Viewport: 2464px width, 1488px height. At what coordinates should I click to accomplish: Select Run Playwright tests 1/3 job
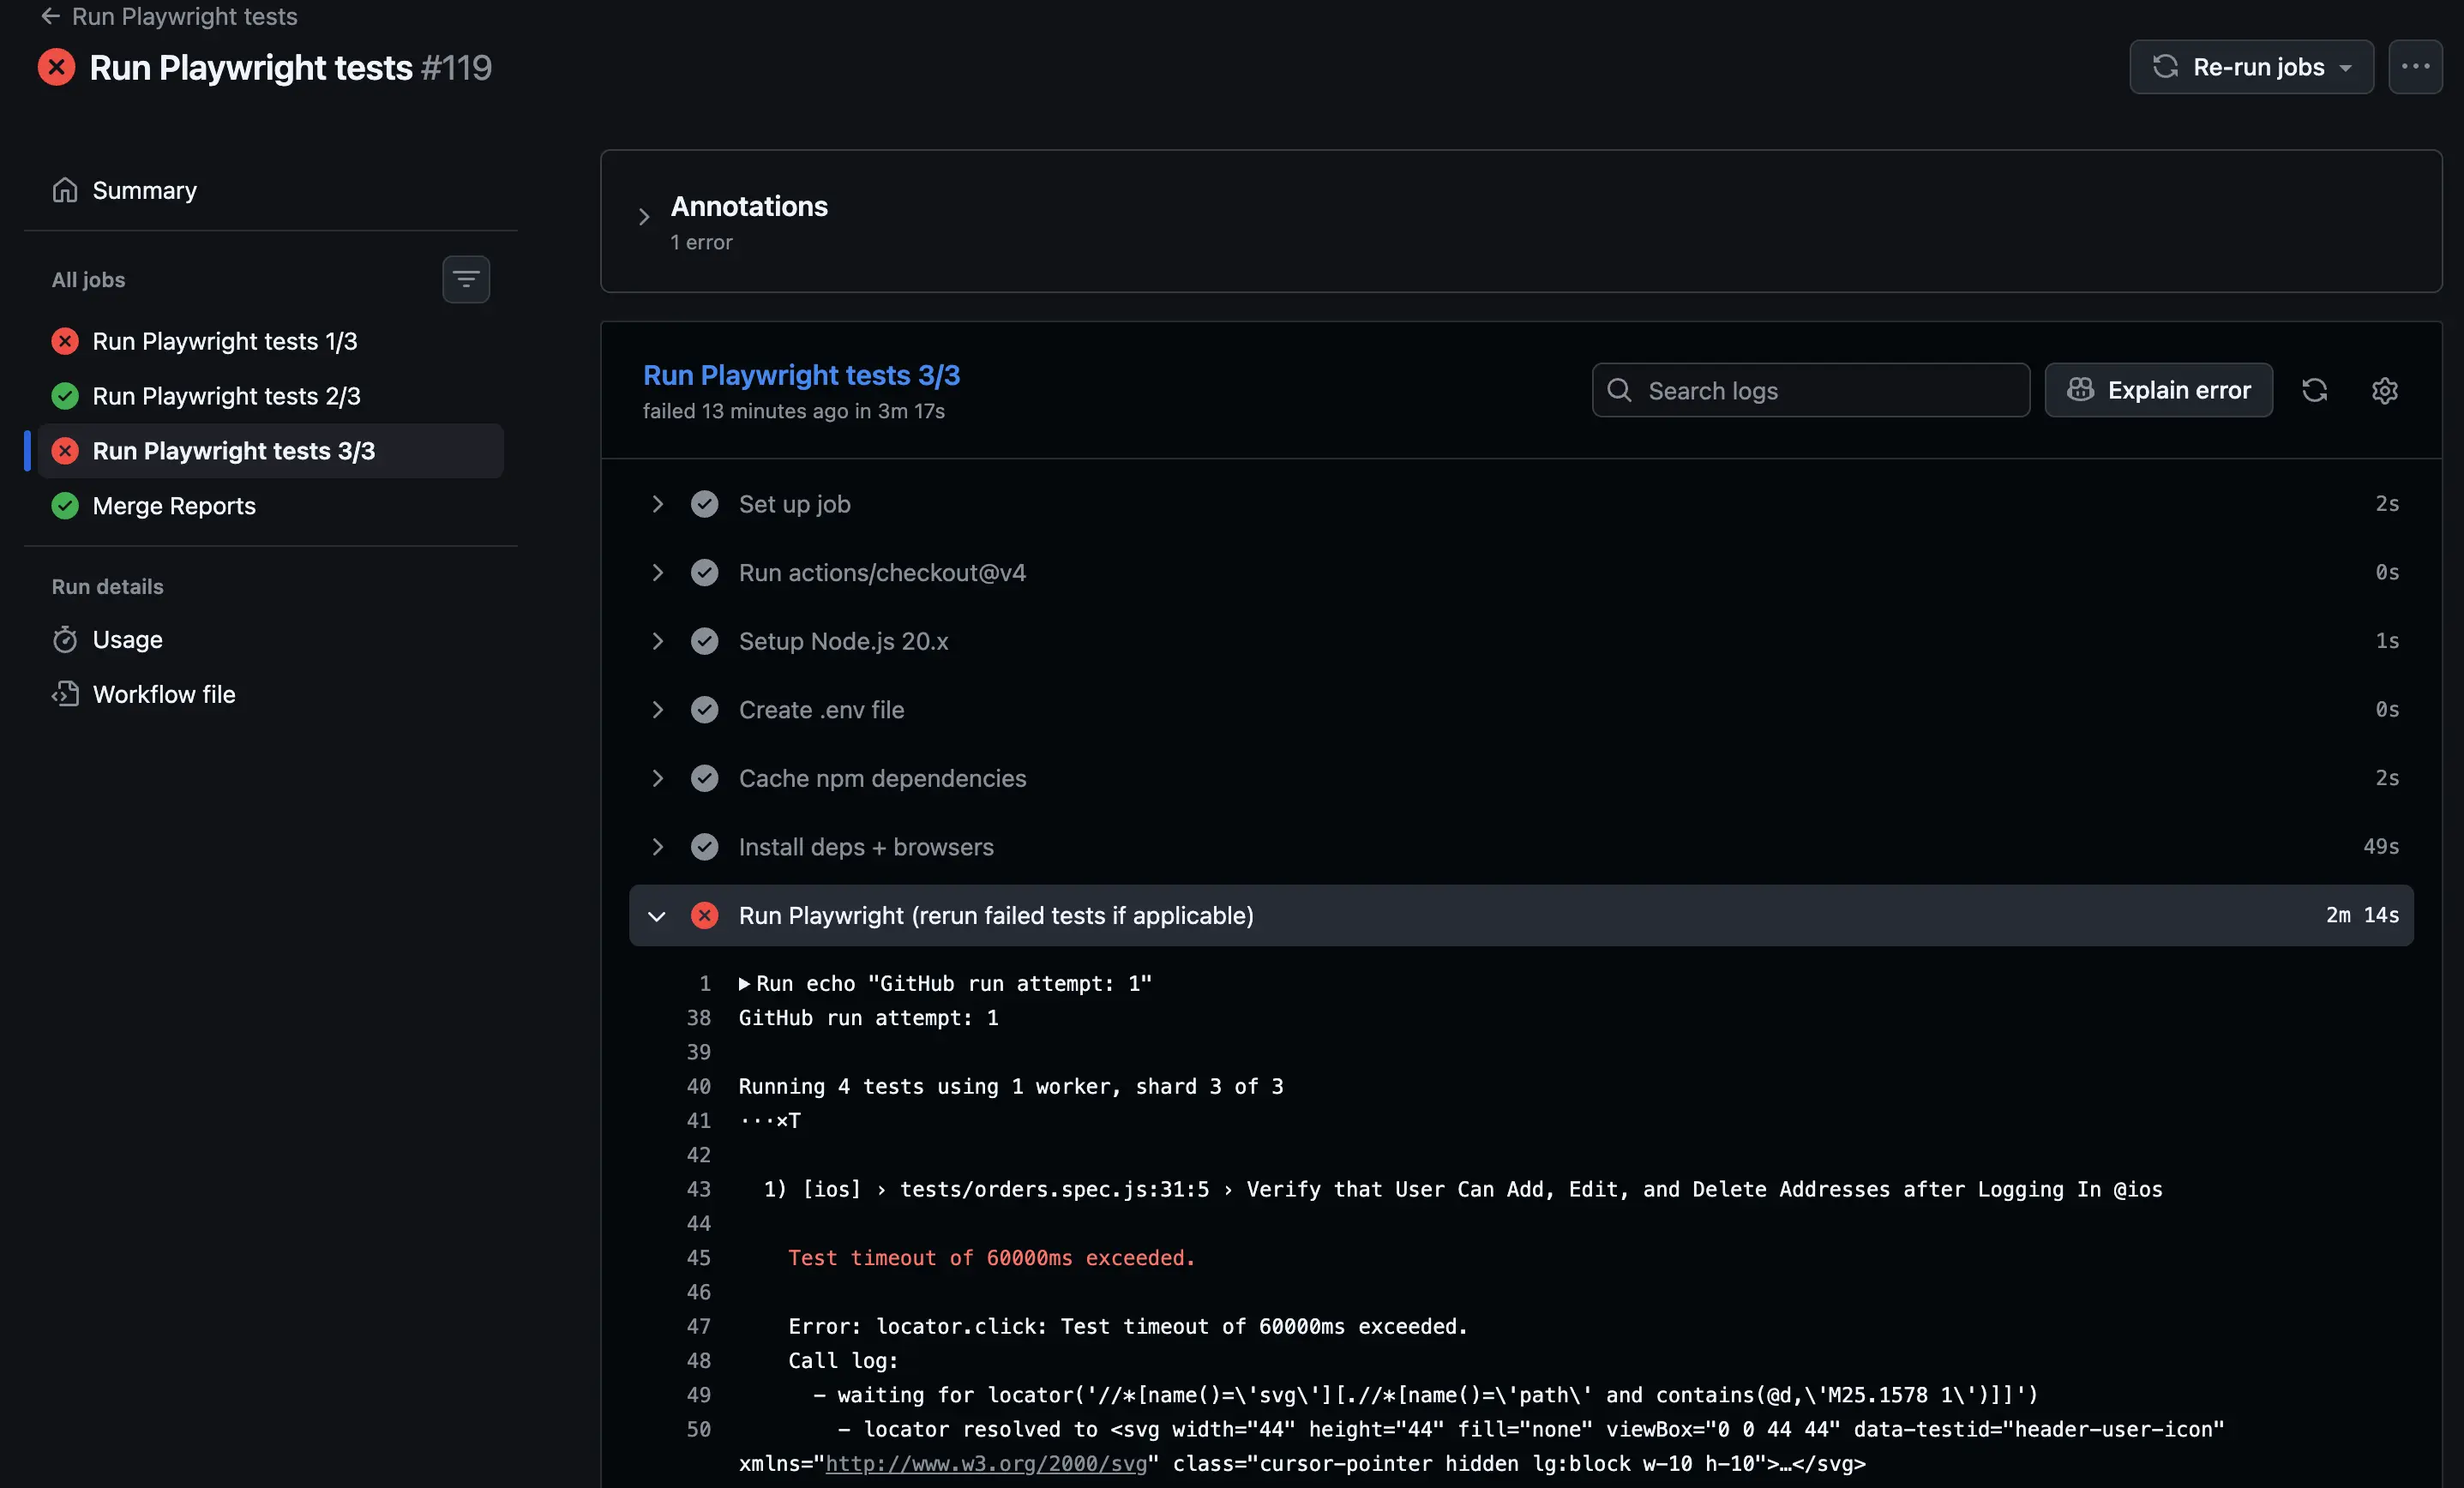click(224, 341)
